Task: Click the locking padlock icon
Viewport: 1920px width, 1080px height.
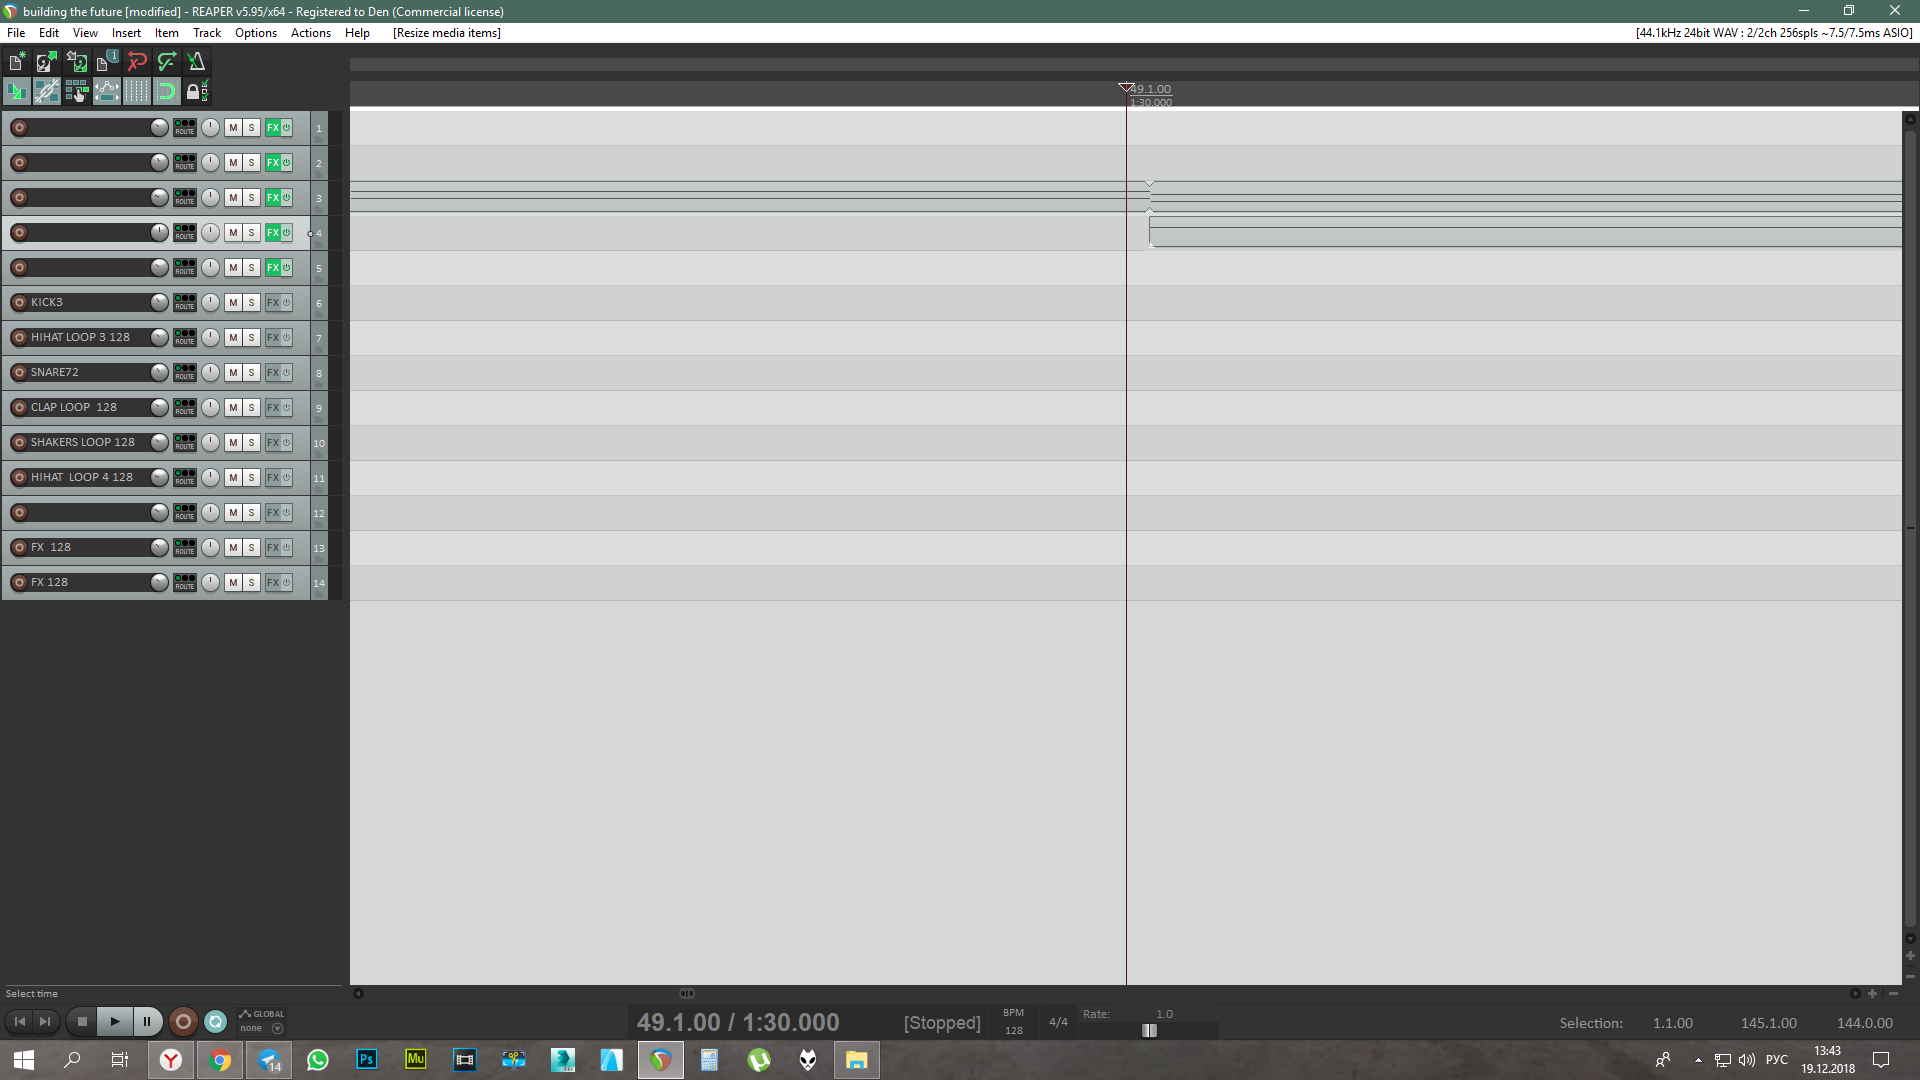Action: [x=196, y=92]
